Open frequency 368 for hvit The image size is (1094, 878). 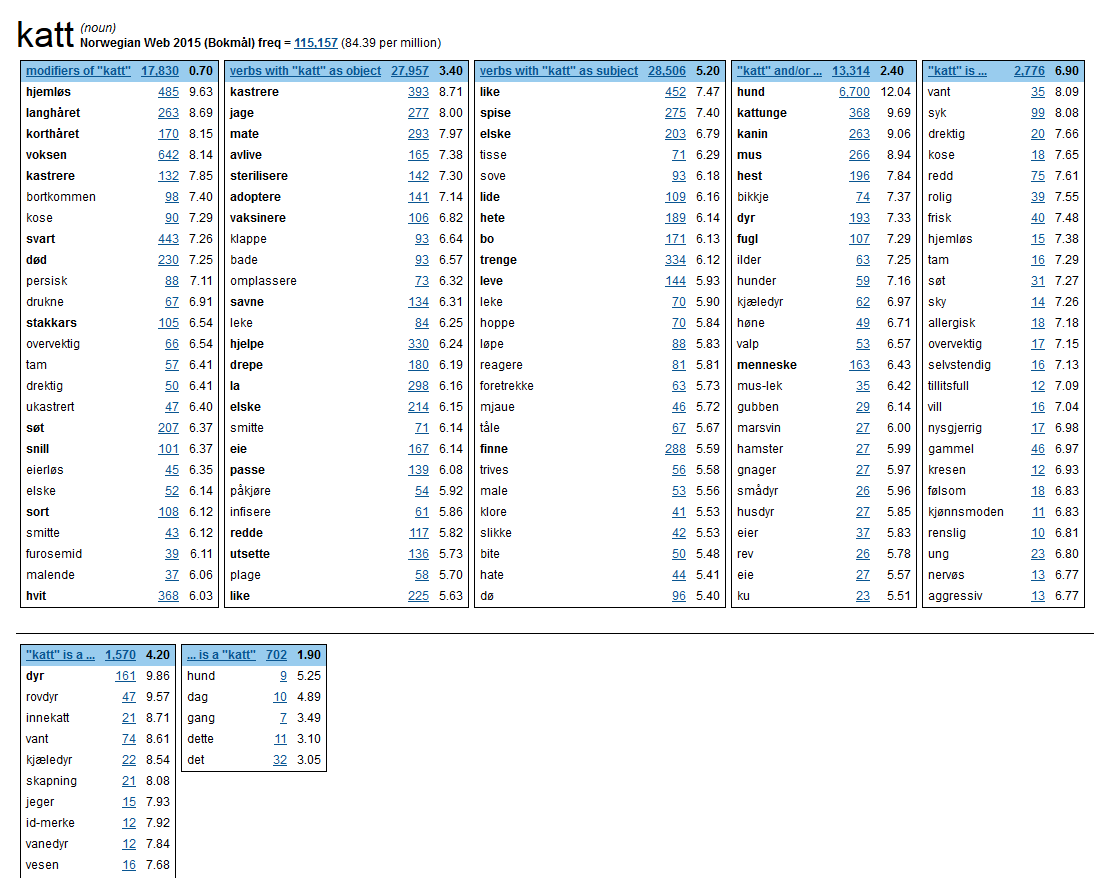tap(168, 595)
